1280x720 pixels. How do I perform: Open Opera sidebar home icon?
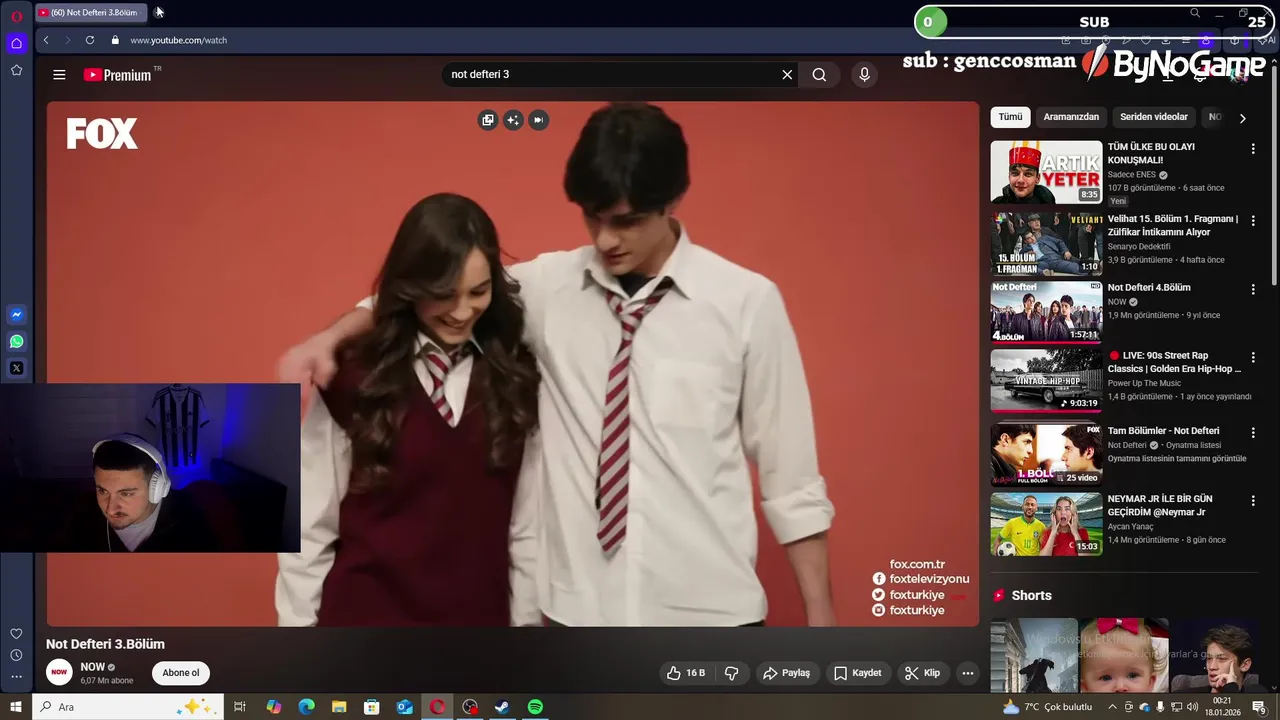click(16, 43)
